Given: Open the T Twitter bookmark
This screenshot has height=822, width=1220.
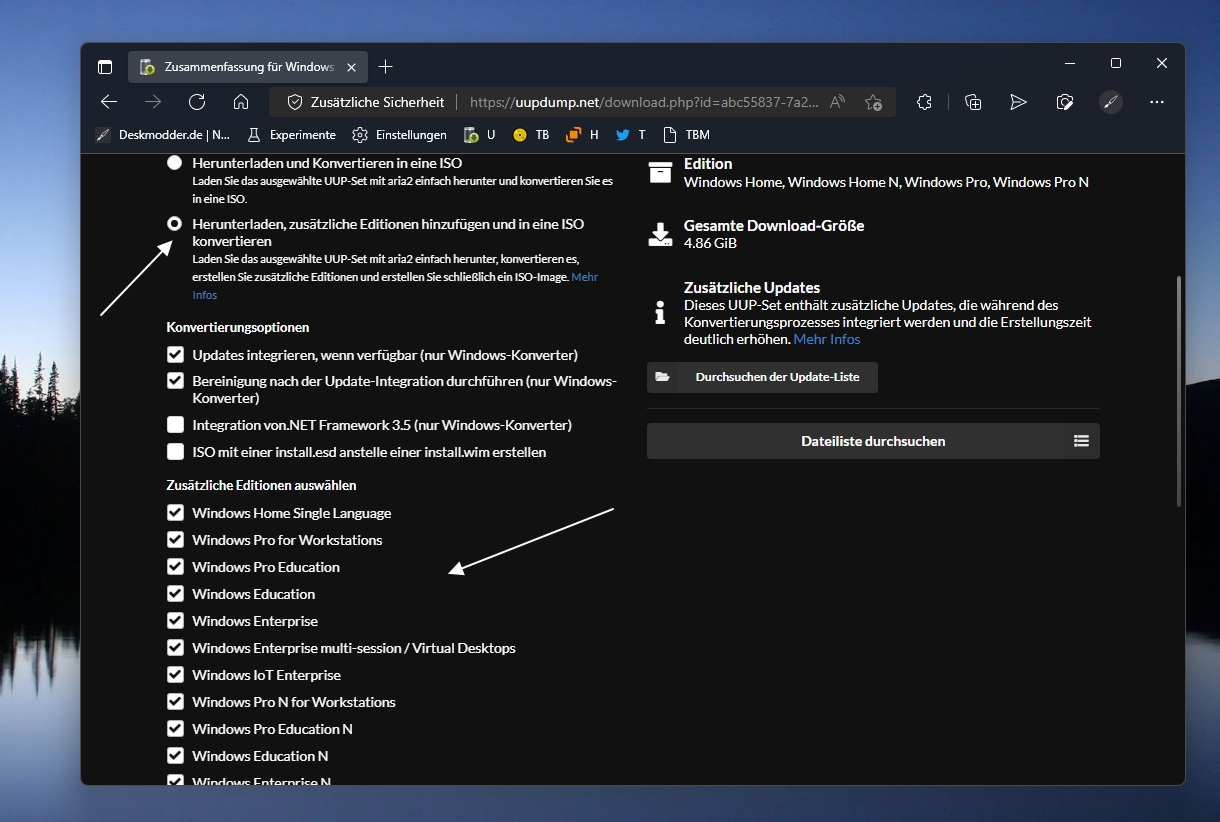Looking at the screenshot, I should coord(631,135).
